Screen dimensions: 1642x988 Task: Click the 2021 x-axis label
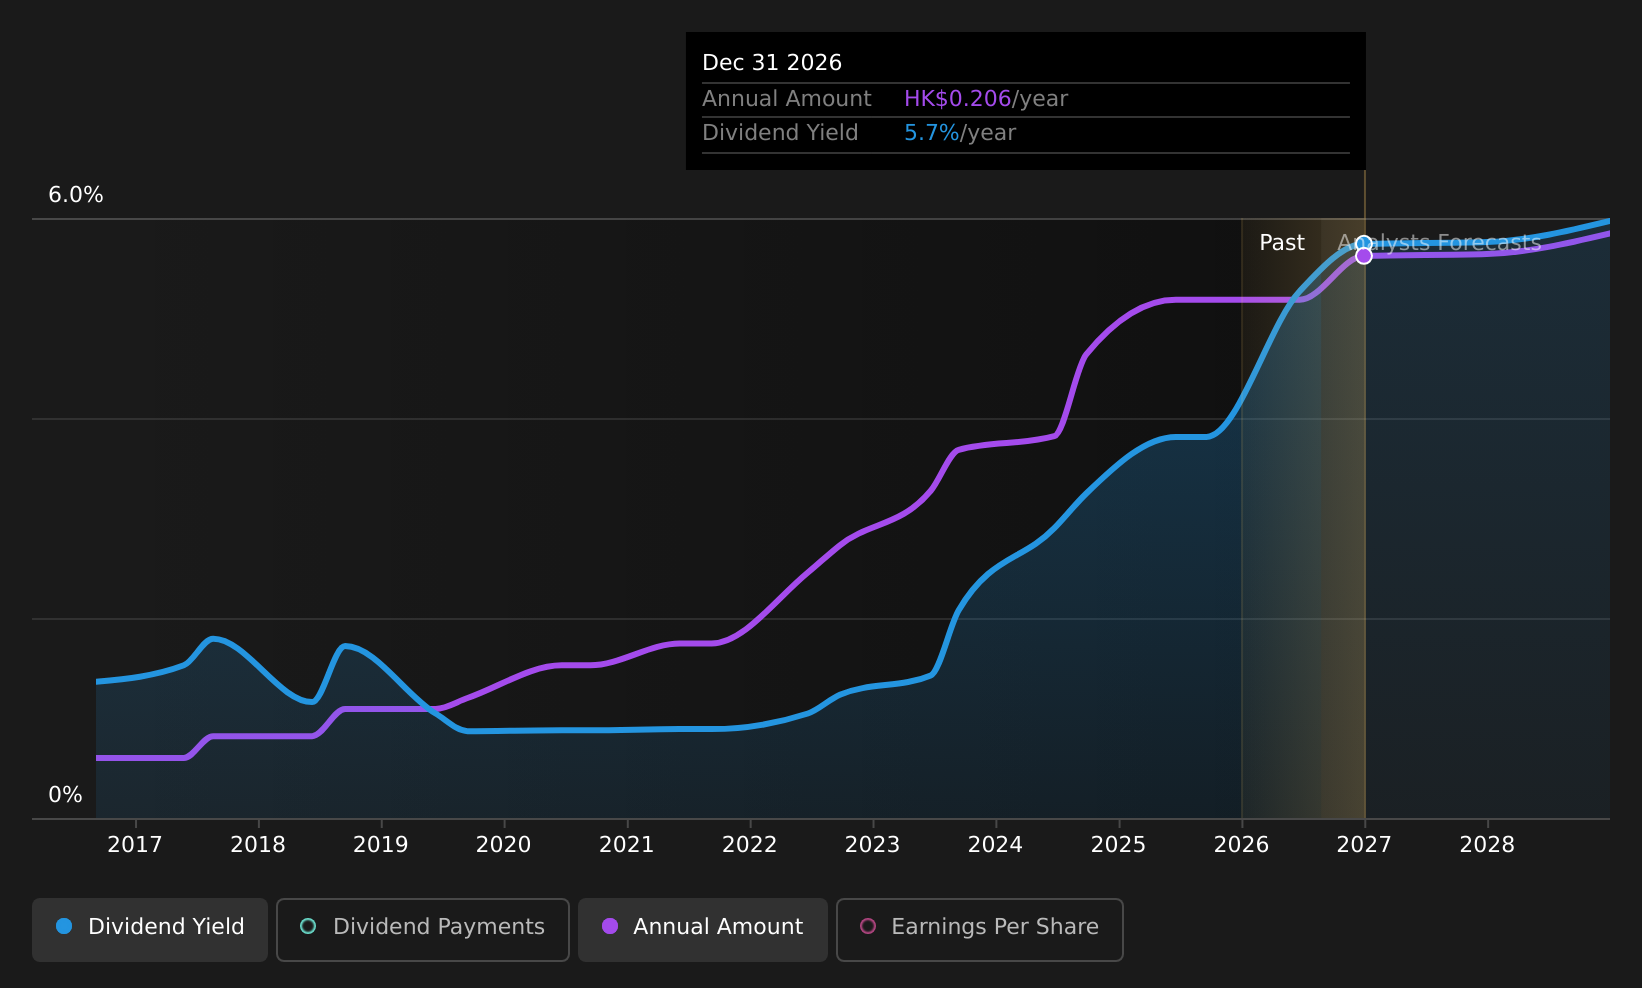click(627, 845)
